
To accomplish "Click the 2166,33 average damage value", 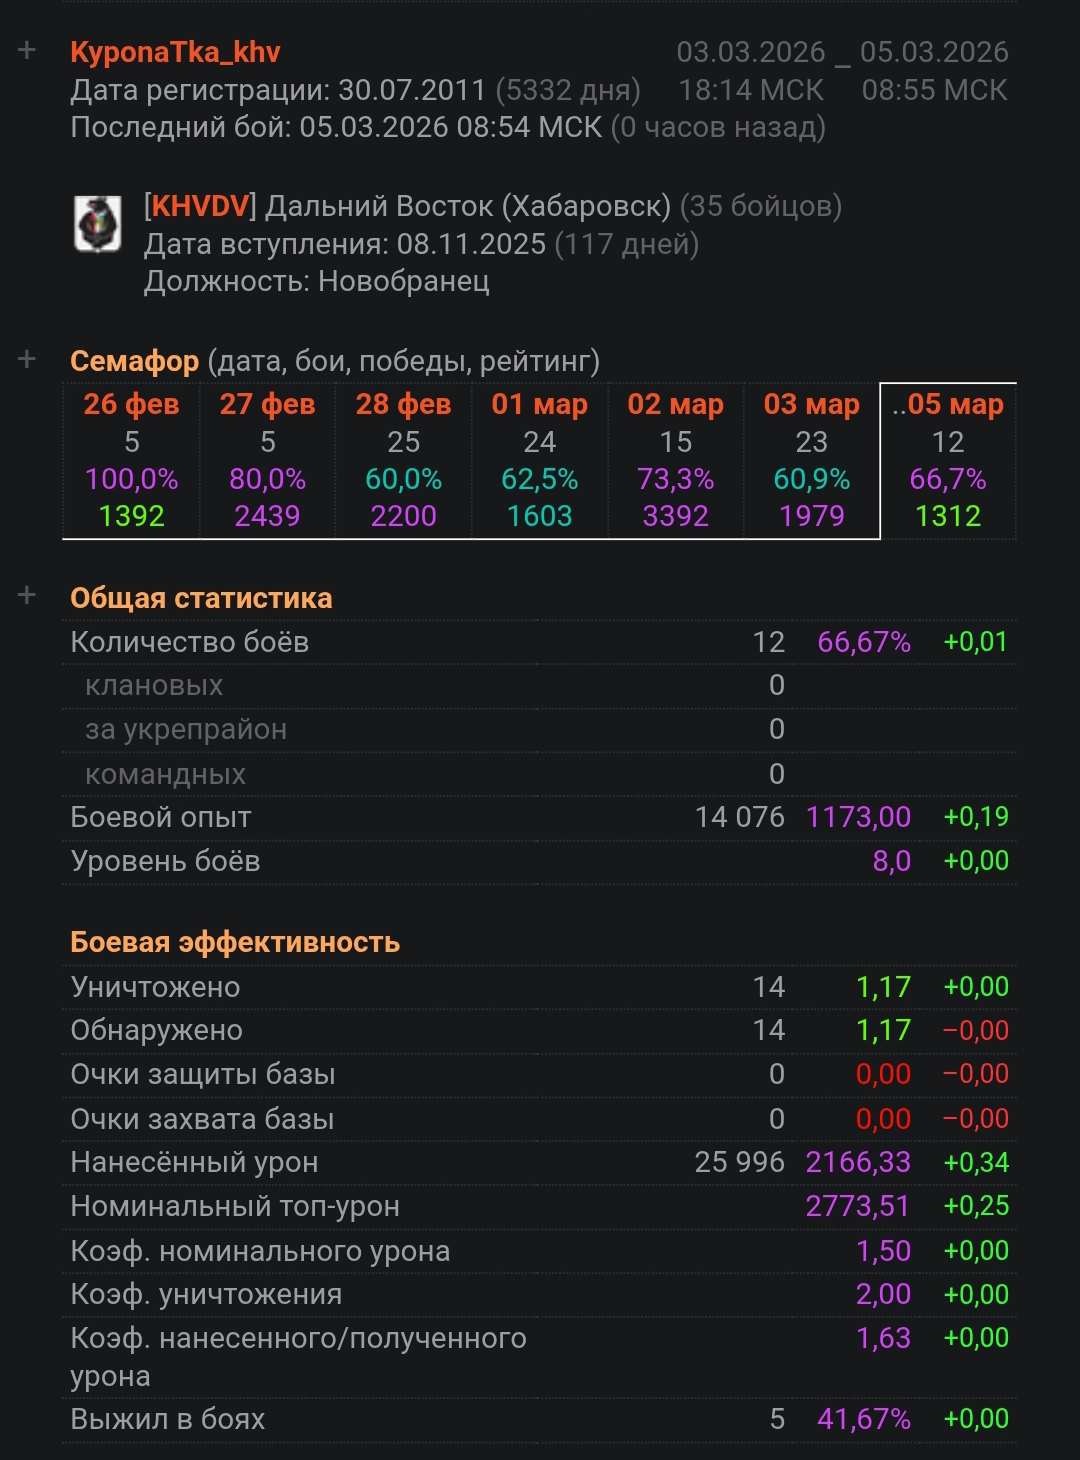I will coord(858,1162).
